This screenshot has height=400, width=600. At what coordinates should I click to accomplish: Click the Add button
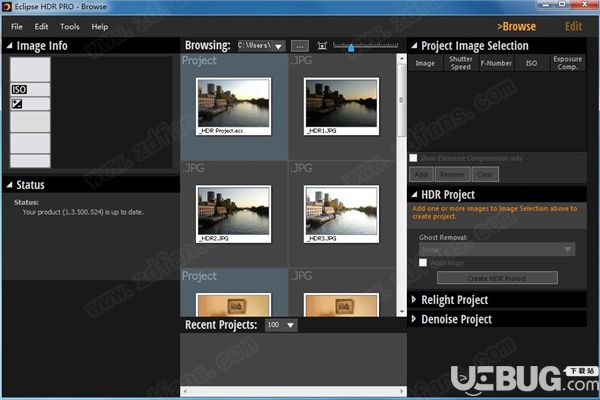pos(421,175)
